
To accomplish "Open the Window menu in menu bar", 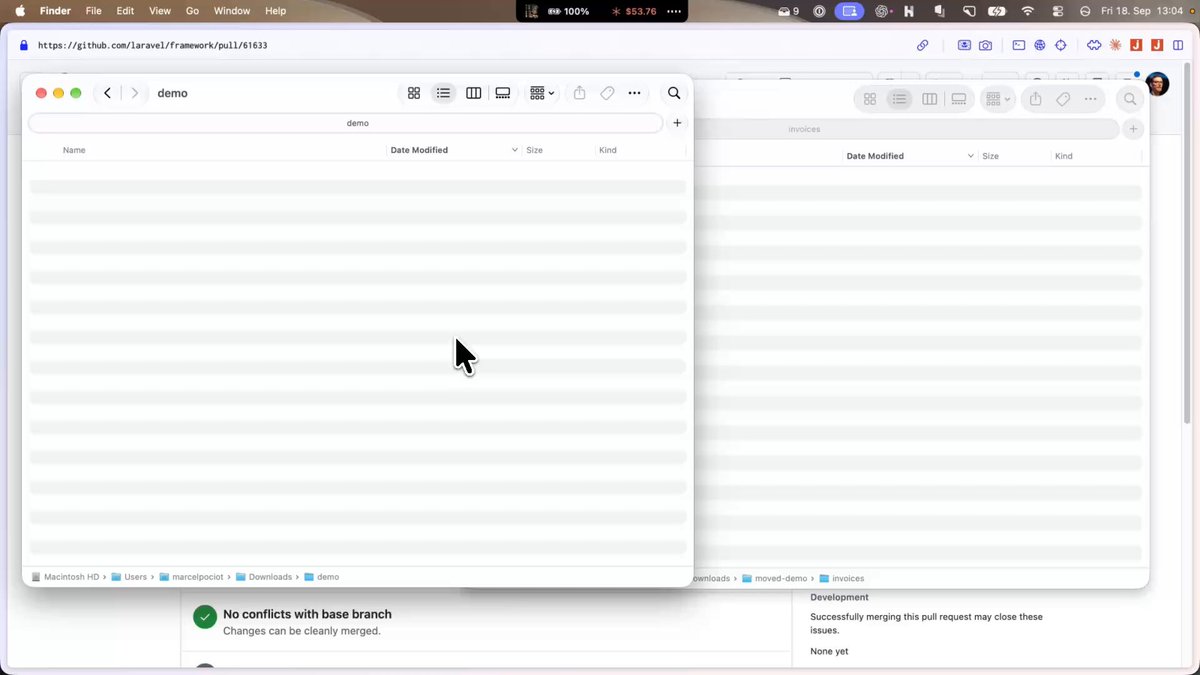I will coord(232,11).
